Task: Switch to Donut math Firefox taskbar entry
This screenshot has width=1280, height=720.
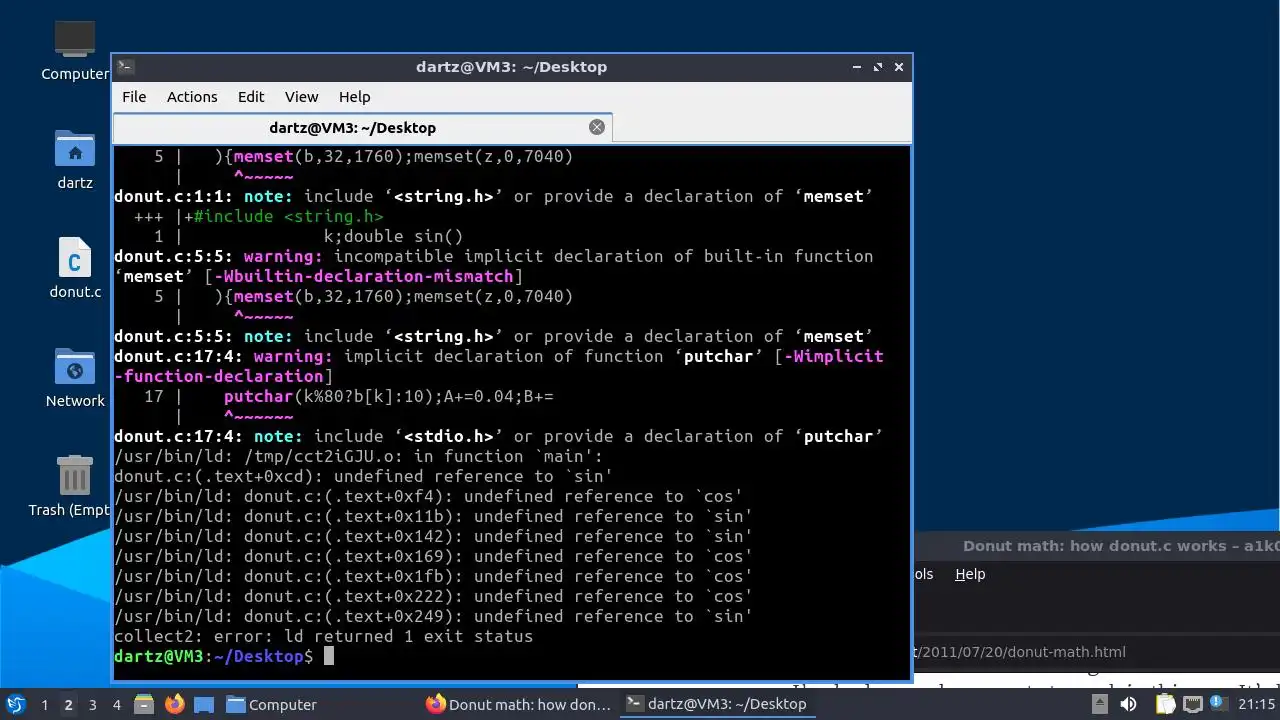Action: coord(519,704)
